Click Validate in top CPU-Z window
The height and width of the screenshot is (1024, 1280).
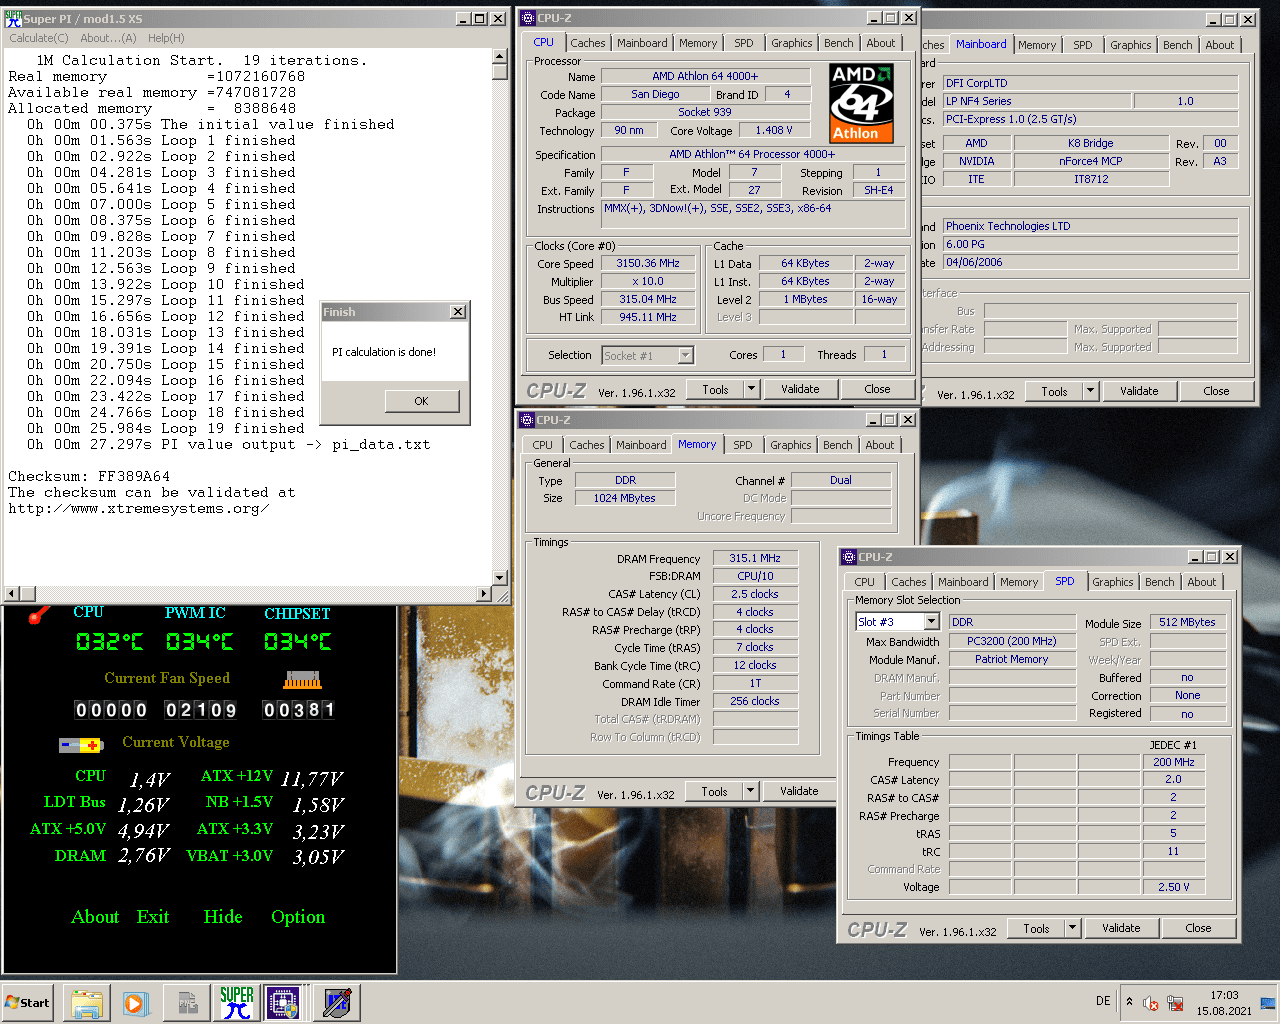pos(800,389)
